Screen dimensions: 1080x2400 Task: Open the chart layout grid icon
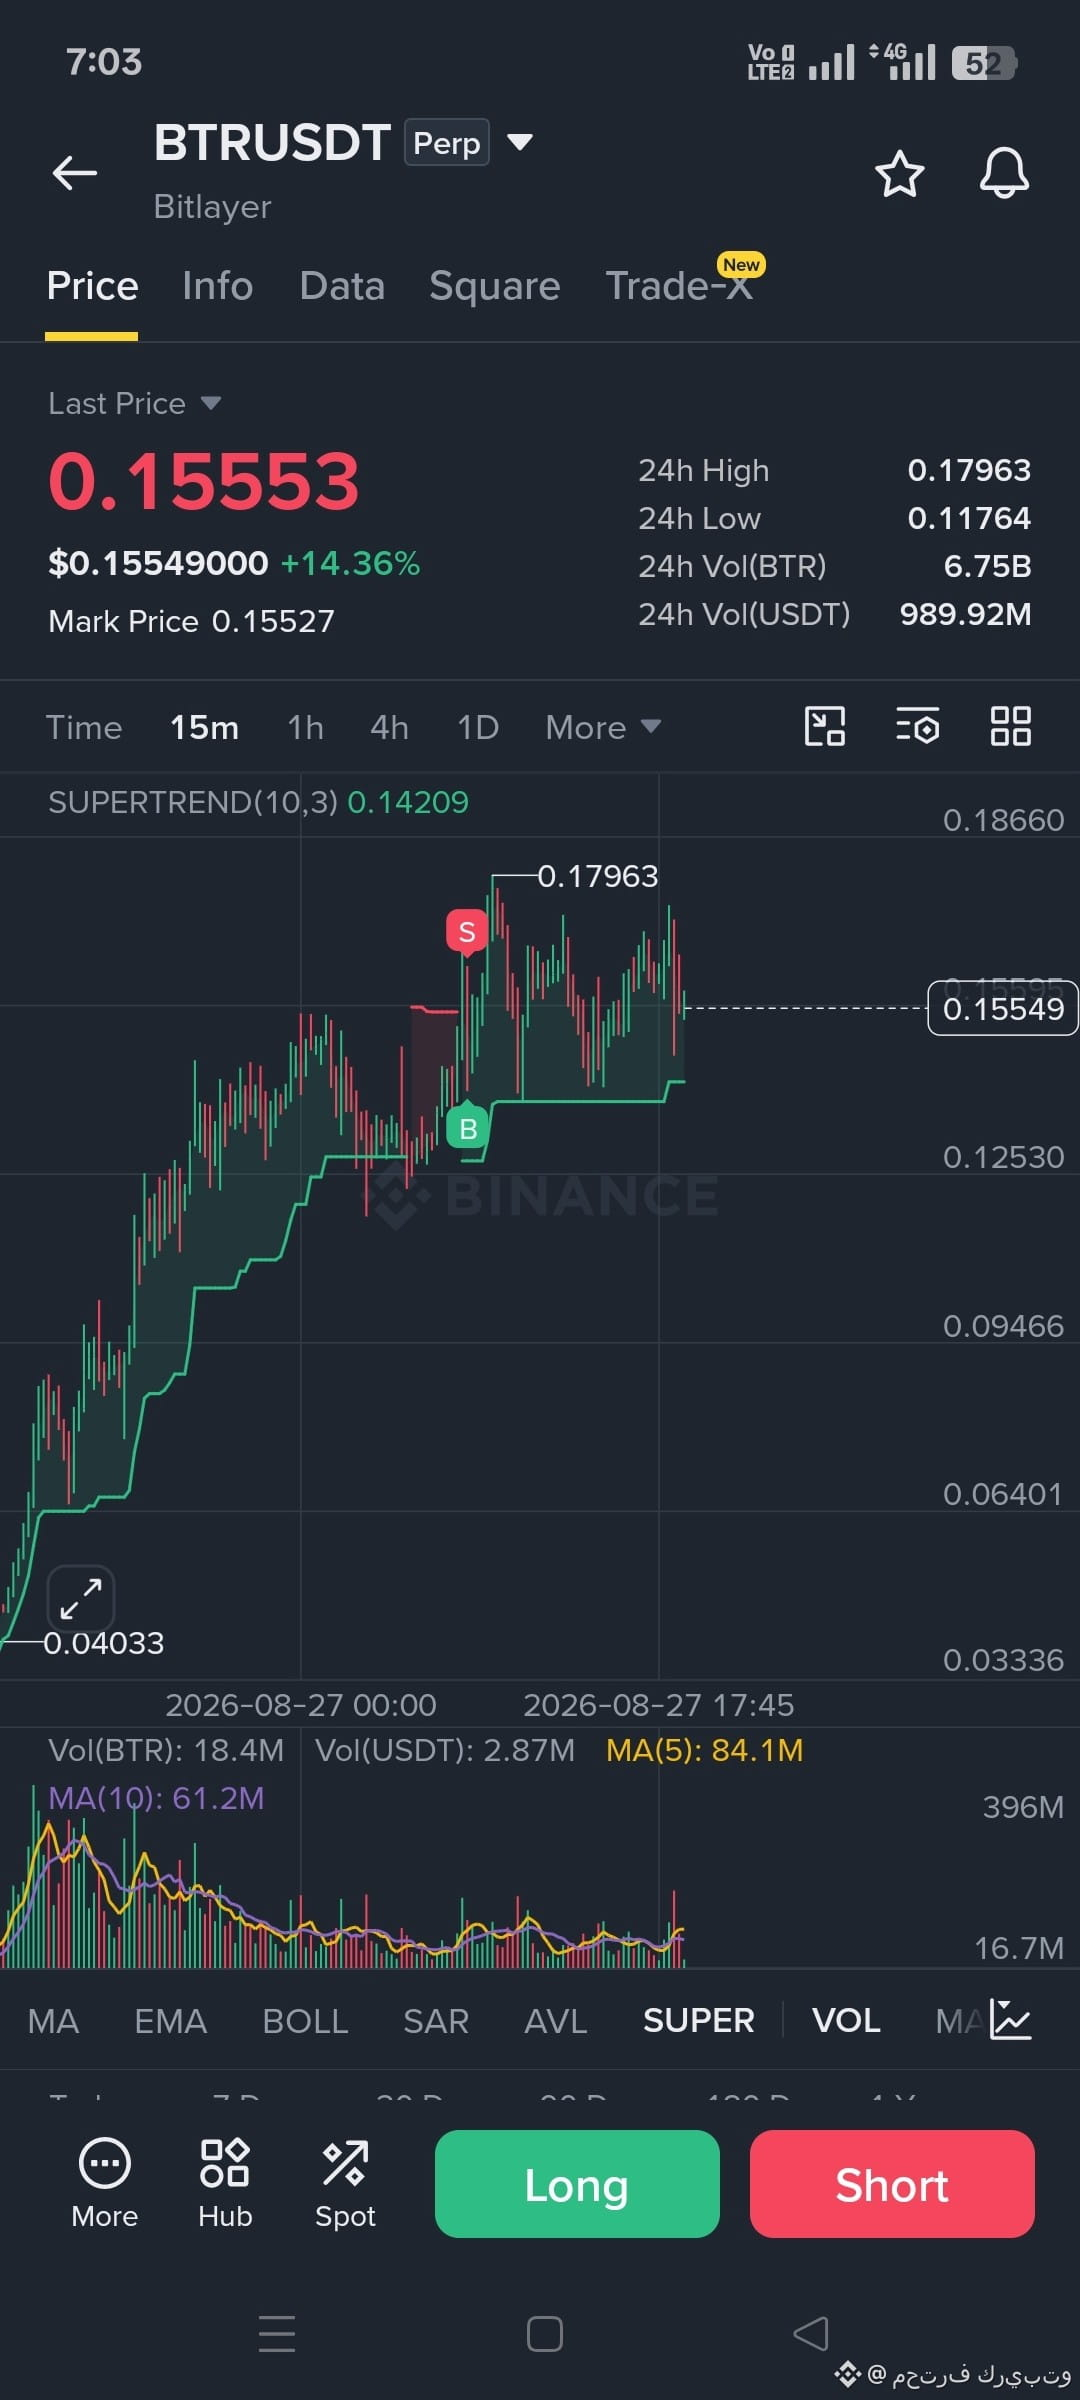tap(1010, 726)
